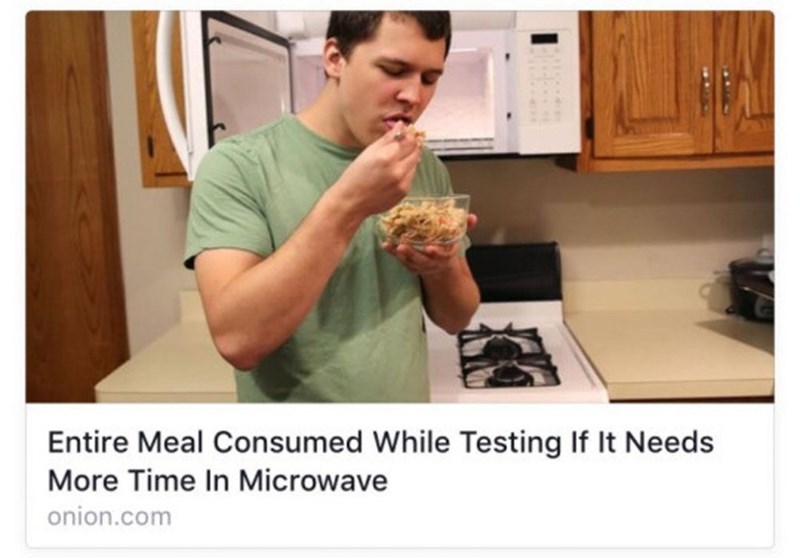The width and height of the screenshot is (800, 558).
Task: Click the glass bowl of food
Action: 425,221
